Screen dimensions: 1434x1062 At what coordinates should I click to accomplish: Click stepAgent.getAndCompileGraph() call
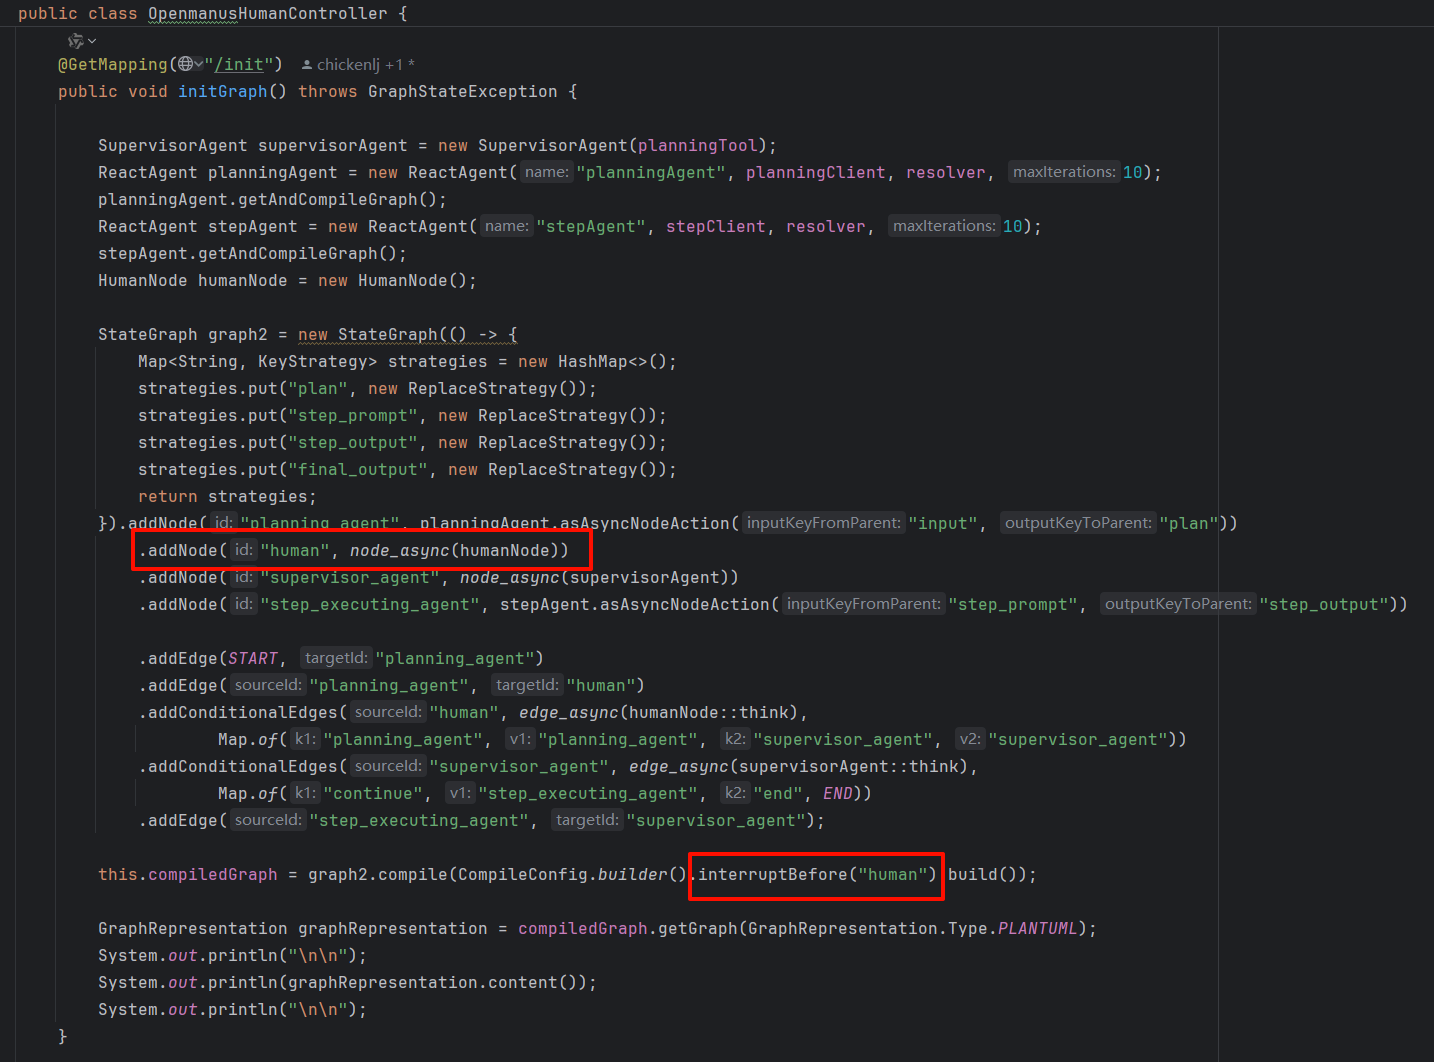tap(247, 253)
